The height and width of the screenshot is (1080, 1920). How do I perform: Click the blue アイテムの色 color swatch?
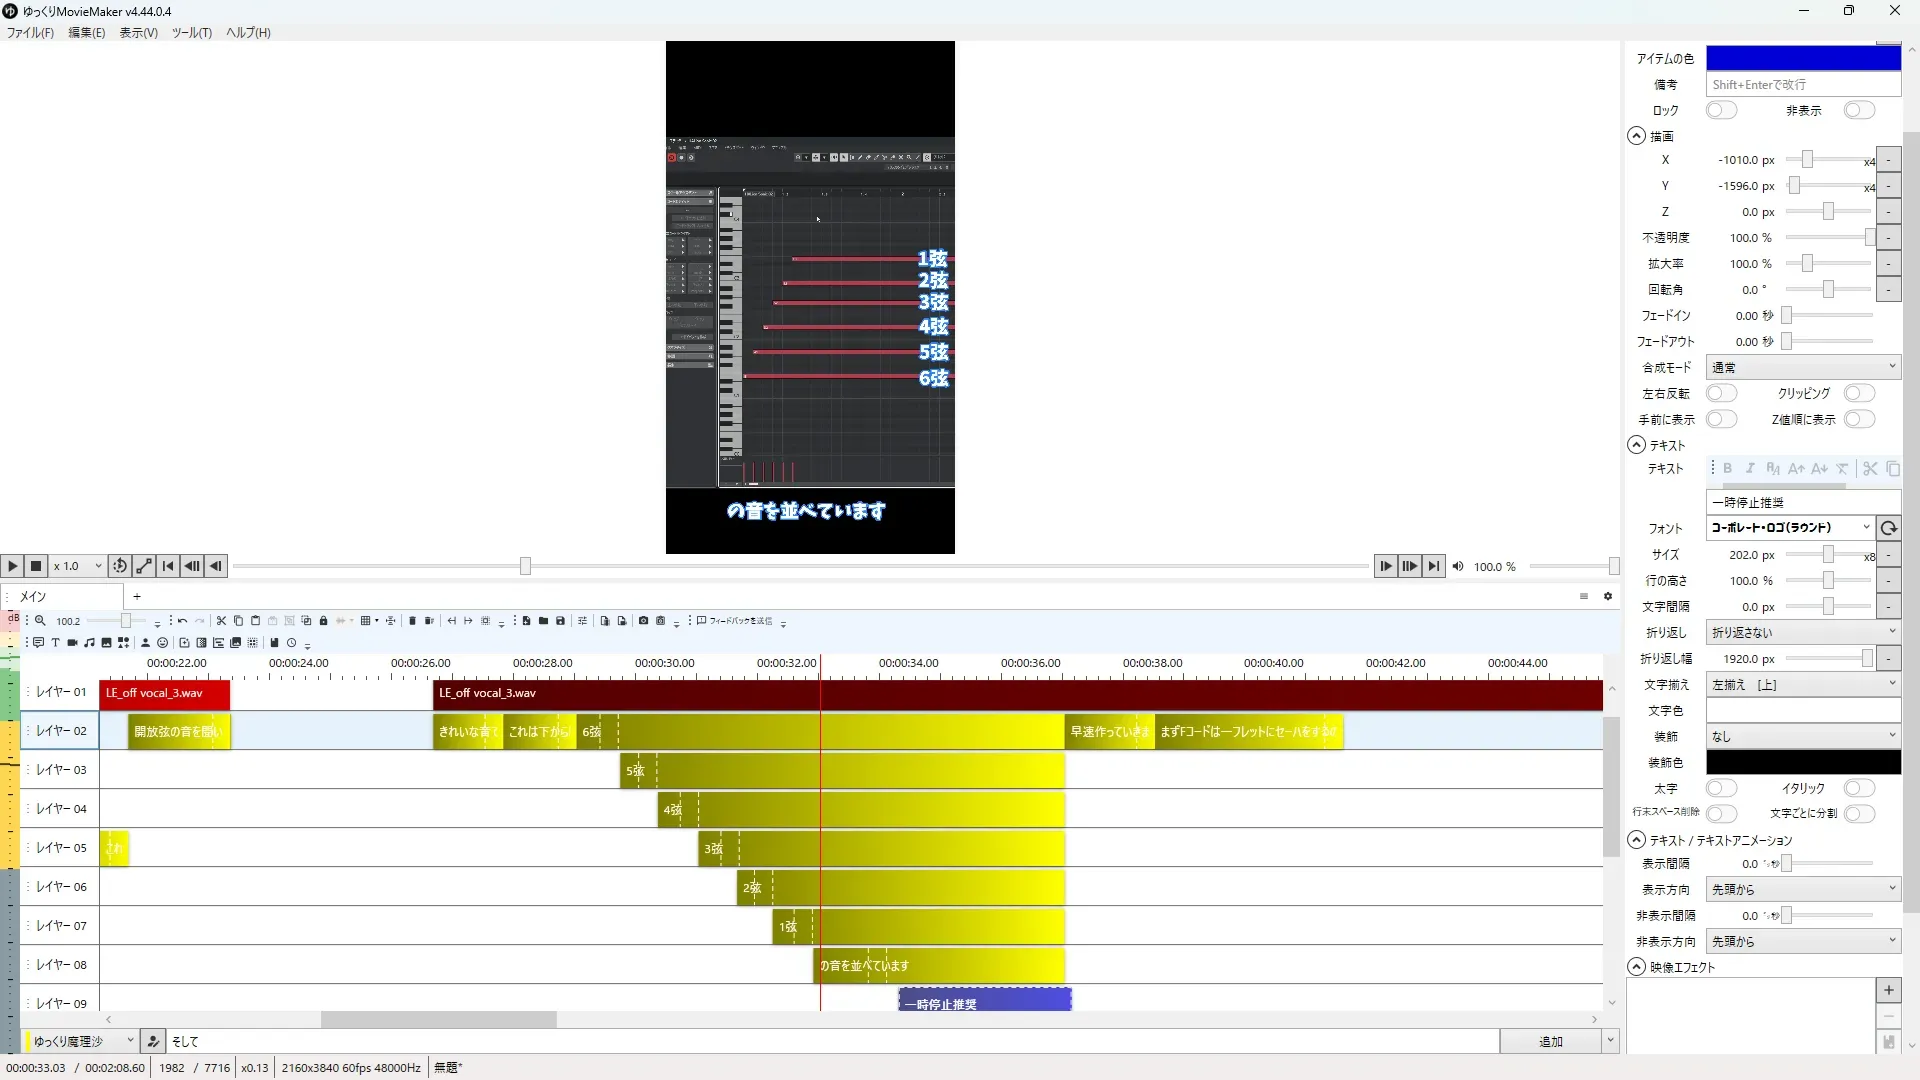point(1802,58)
